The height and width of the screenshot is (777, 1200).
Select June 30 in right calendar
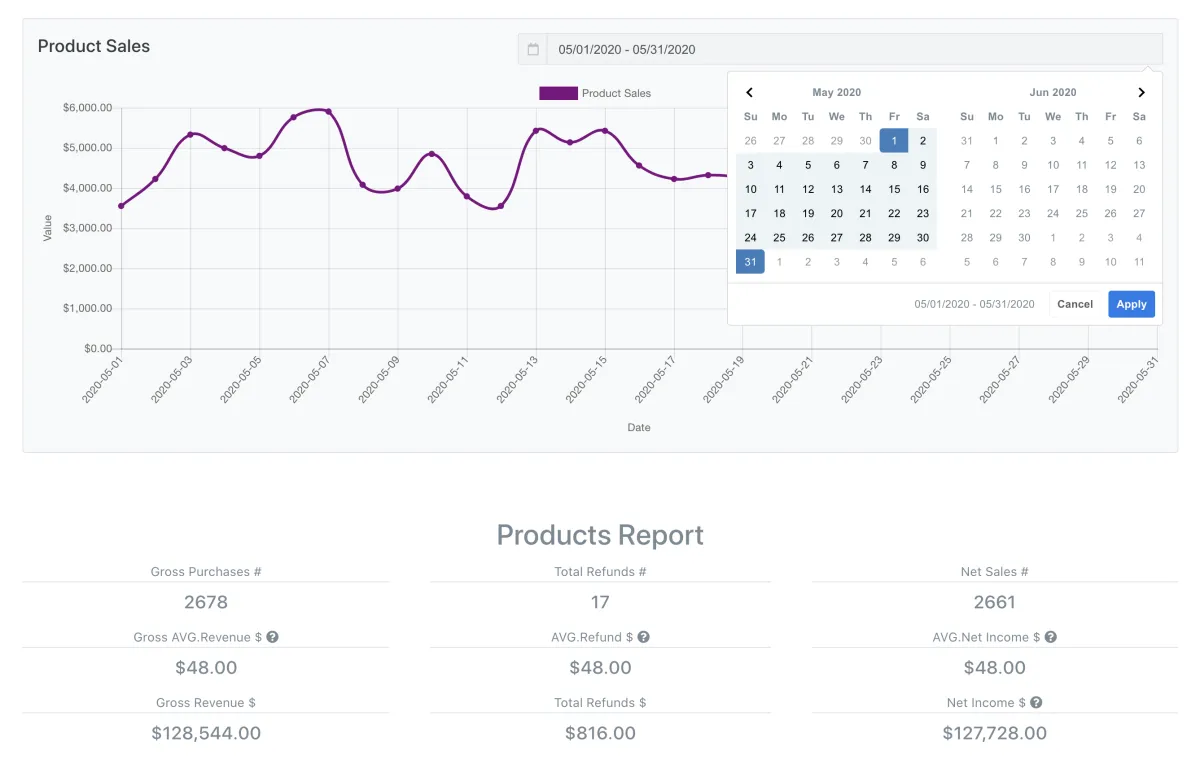point(1024,238)
